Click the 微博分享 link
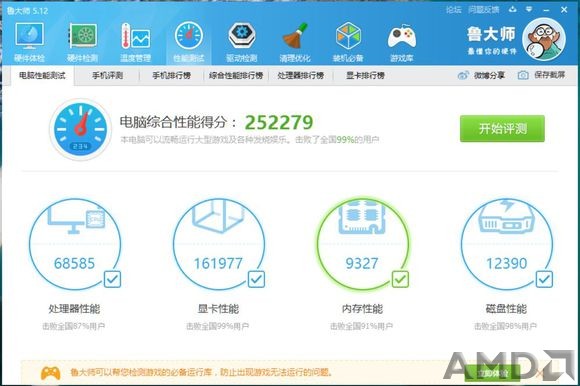 pyautogui.click(x=489, y=75)
